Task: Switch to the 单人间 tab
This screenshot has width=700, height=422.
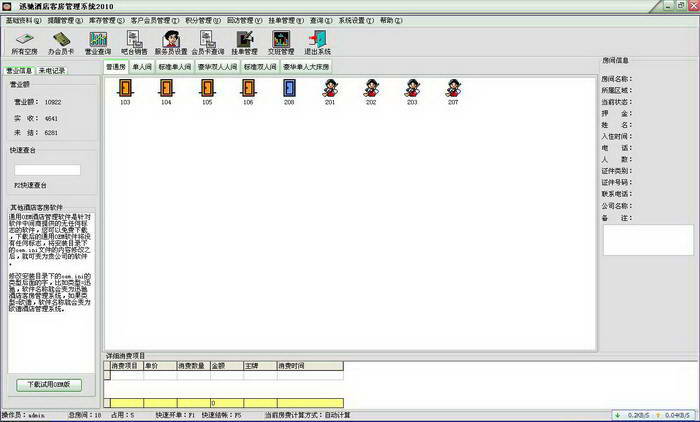Action: click(142, 67)
